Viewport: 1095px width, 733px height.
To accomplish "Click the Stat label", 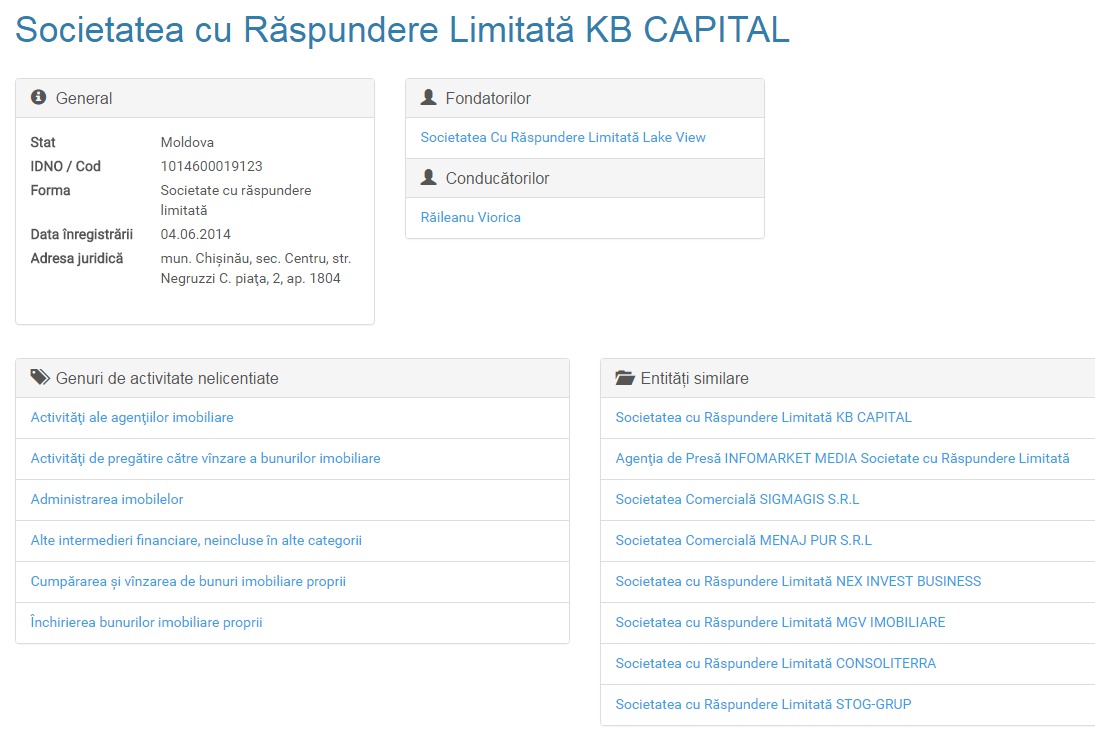I will click(43, 142).
